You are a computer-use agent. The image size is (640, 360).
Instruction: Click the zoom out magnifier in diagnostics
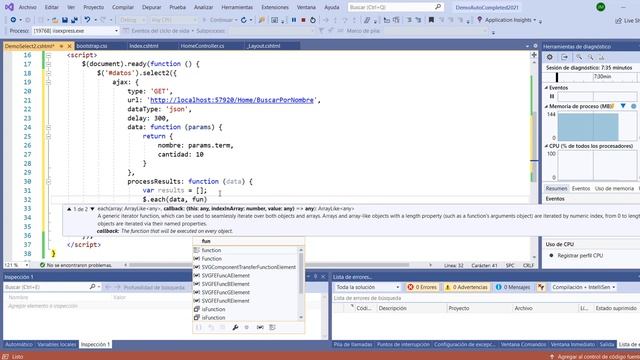[x=590, y=57]
